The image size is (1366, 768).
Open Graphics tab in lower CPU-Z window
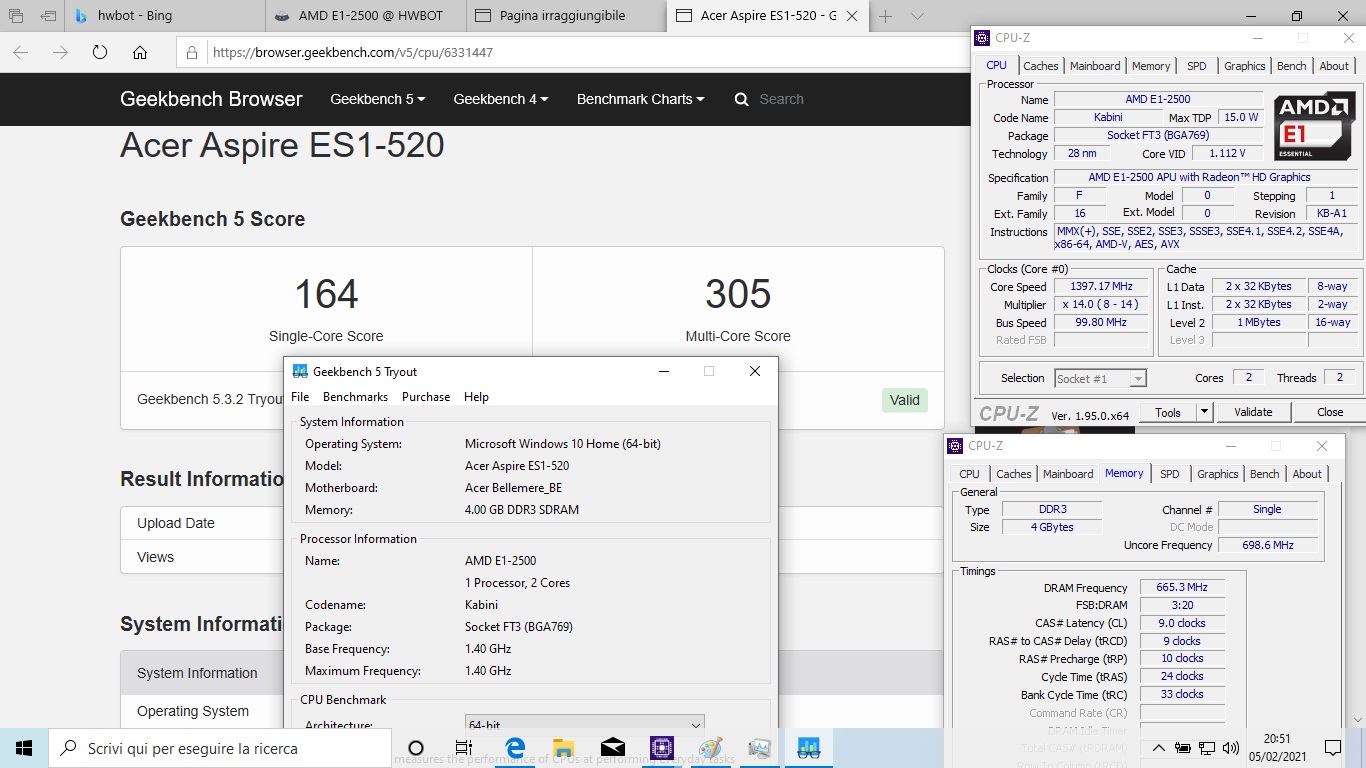pos(1217,474)
